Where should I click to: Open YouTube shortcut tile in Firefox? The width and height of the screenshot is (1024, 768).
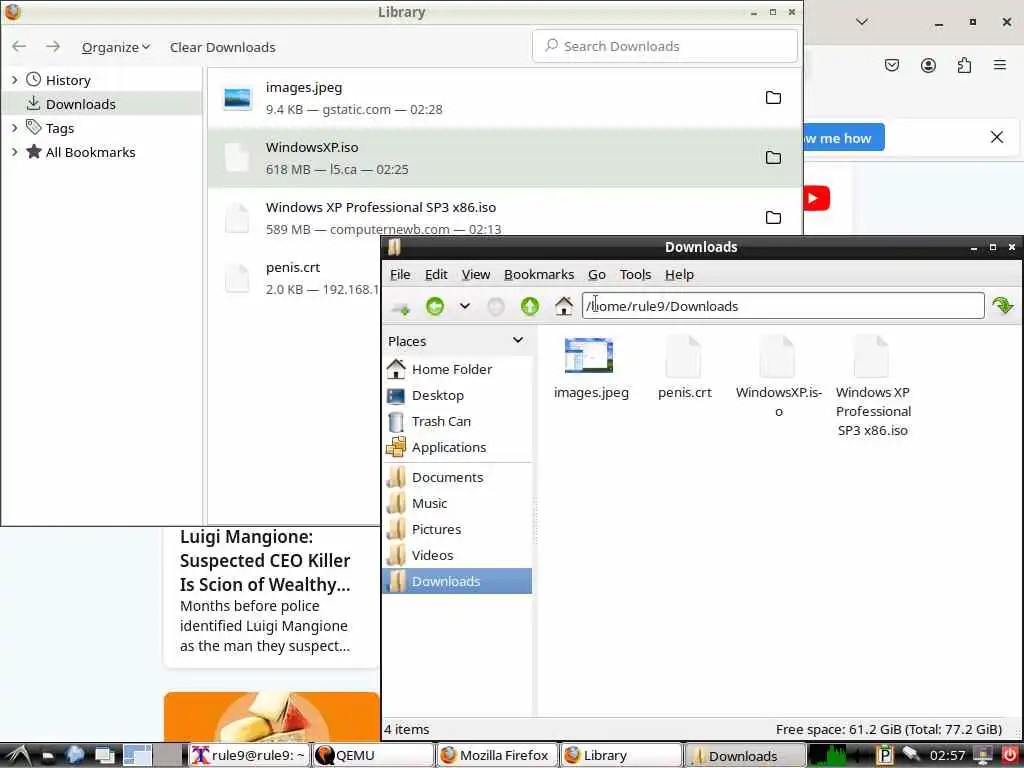816,198
